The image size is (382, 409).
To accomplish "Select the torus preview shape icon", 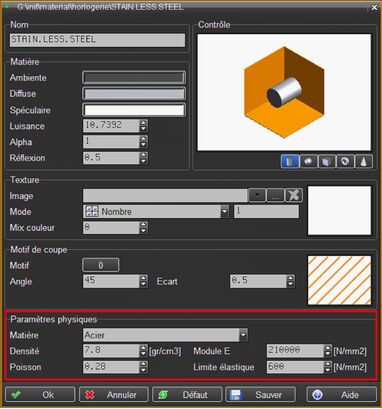I will [x=345, y=162].
